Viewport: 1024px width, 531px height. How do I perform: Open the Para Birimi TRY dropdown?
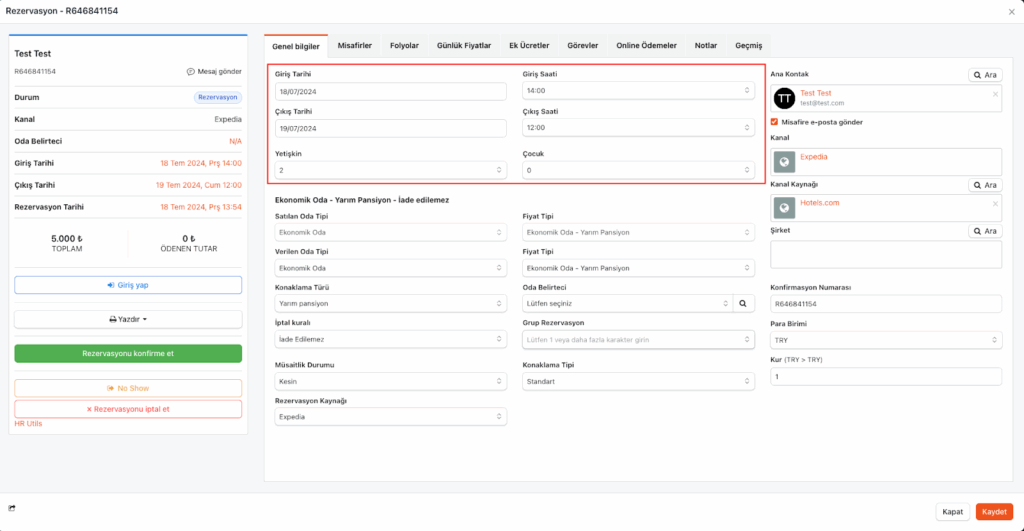[x=885, y=340]
